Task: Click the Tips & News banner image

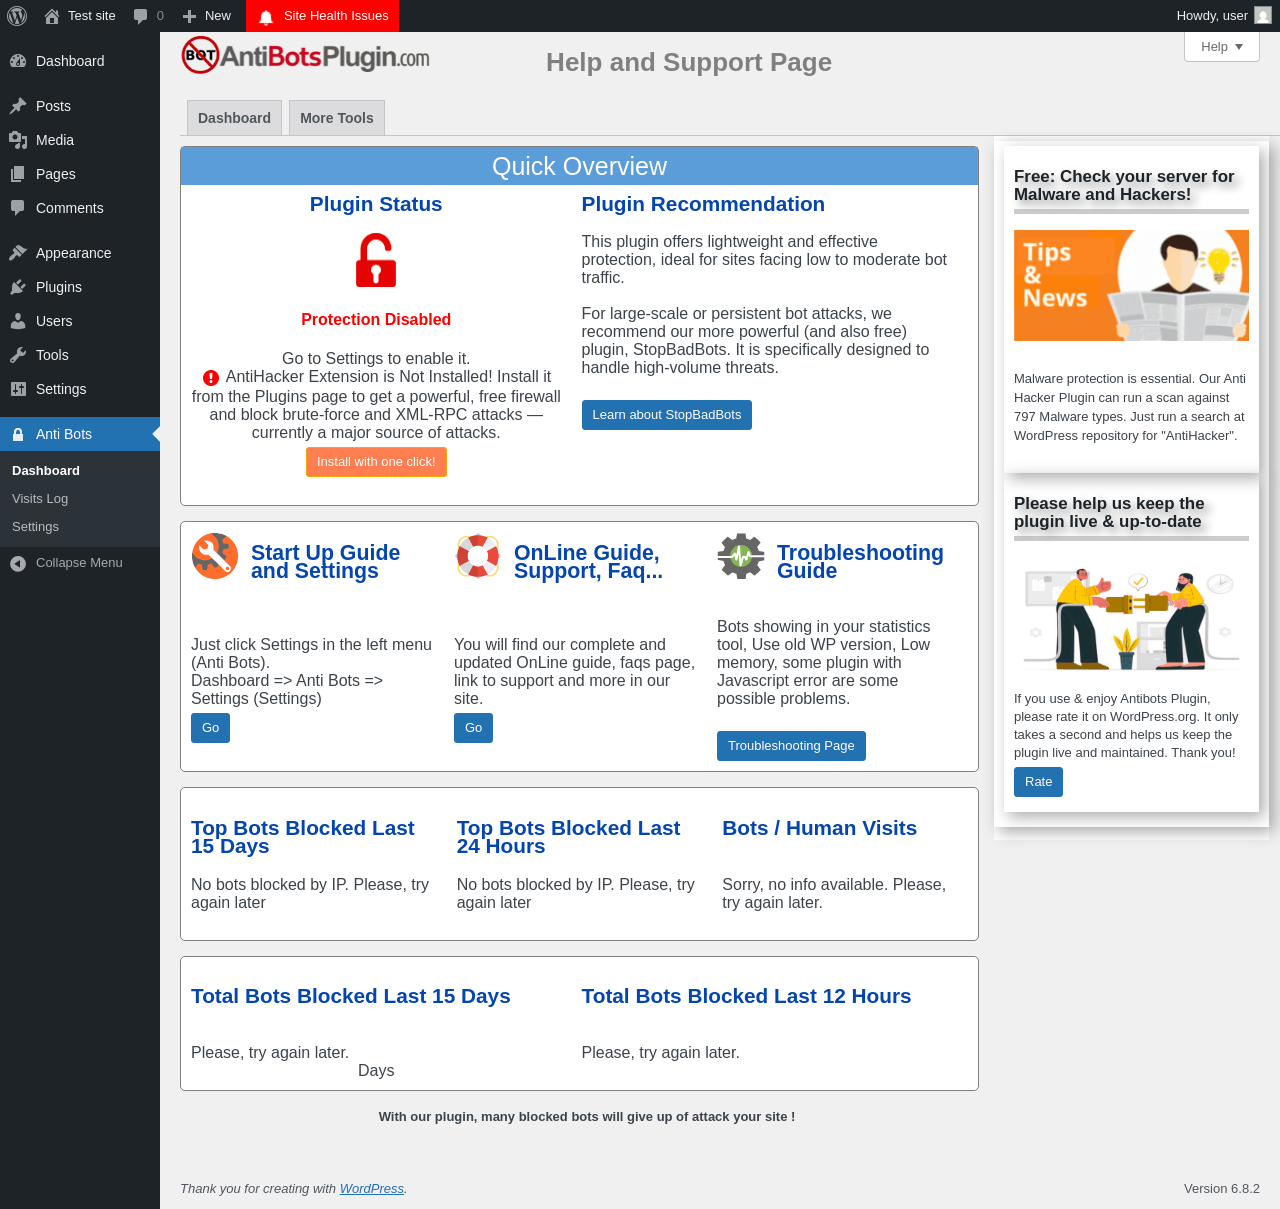Action: pos(1131,286)
